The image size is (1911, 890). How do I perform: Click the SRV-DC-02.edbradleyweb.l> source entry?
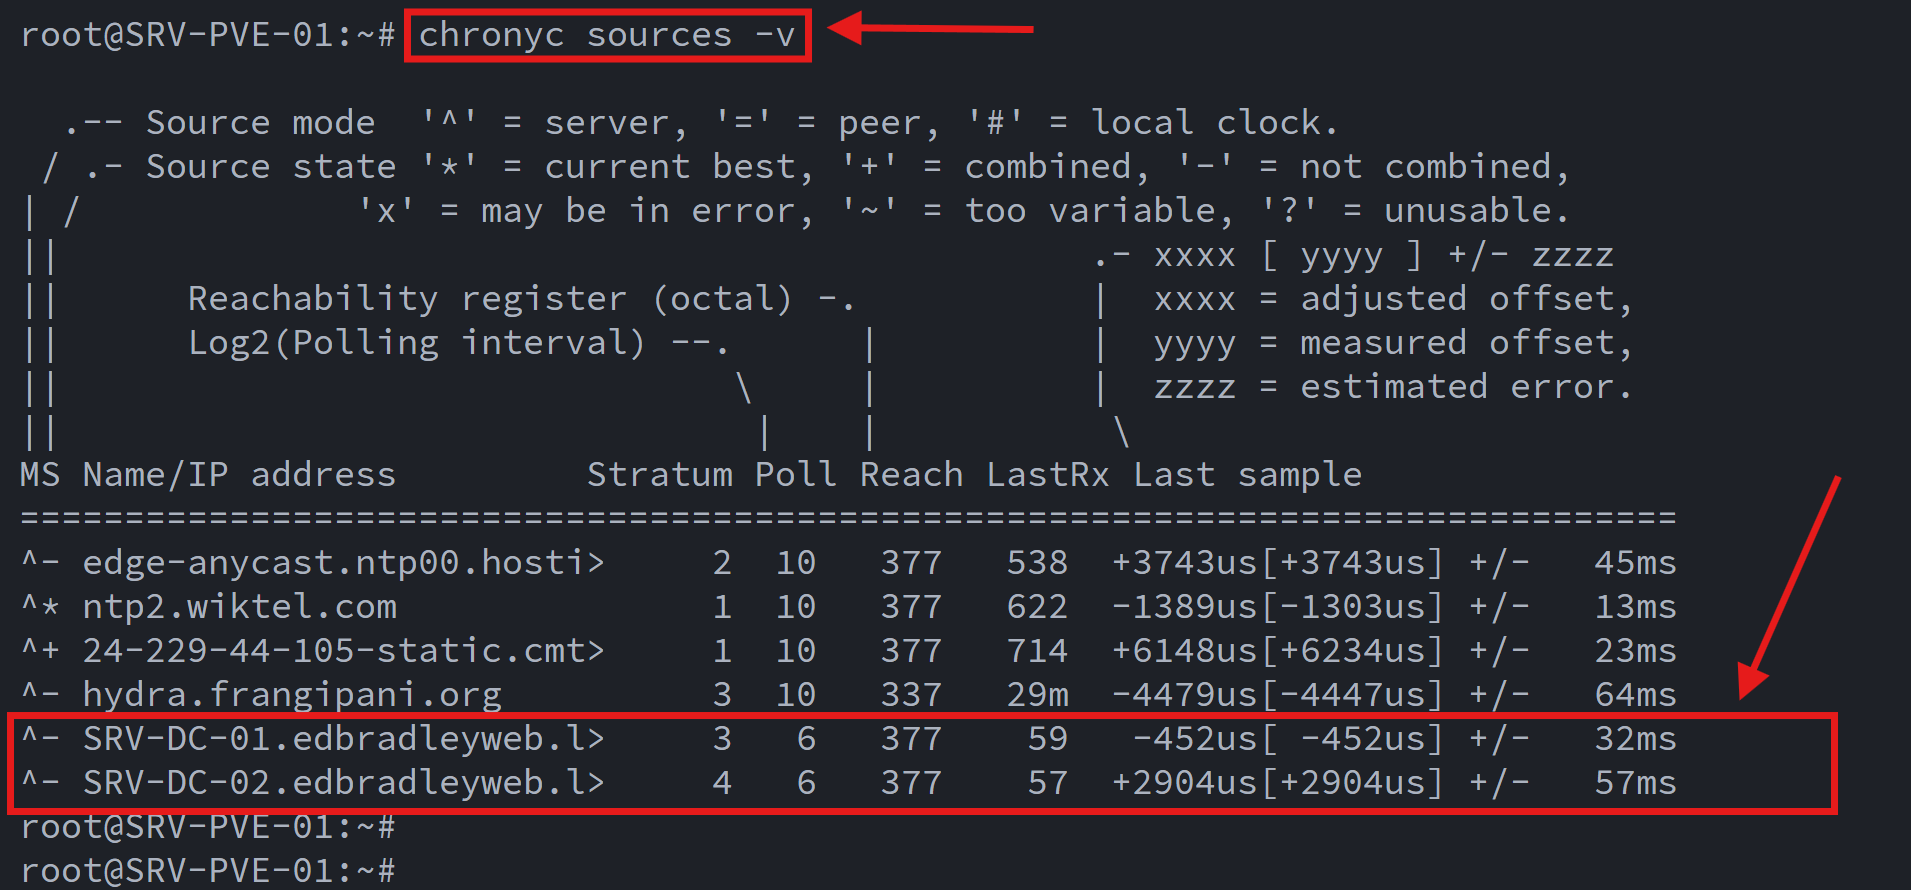coord(343,783)
